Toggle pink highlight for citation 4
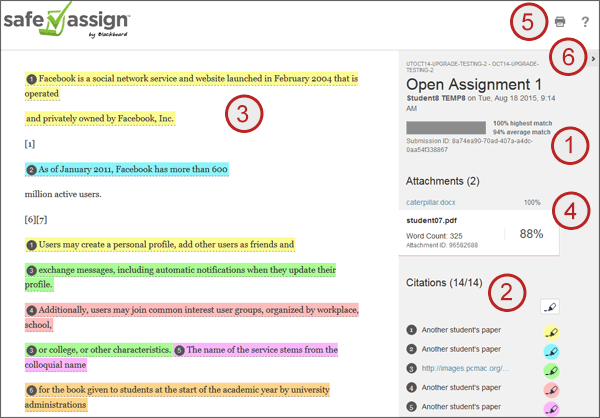 point(551,389)
